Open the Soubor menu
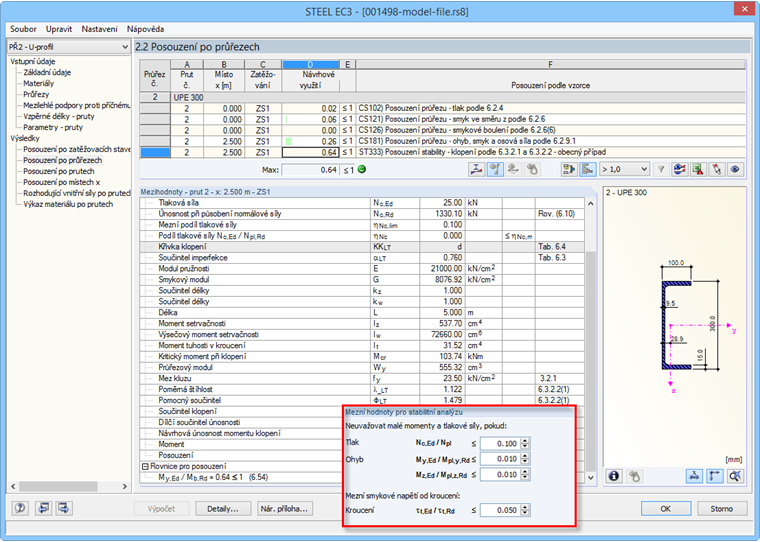The height and width of the screenshot is (542, 760). [x=23, y=29]
